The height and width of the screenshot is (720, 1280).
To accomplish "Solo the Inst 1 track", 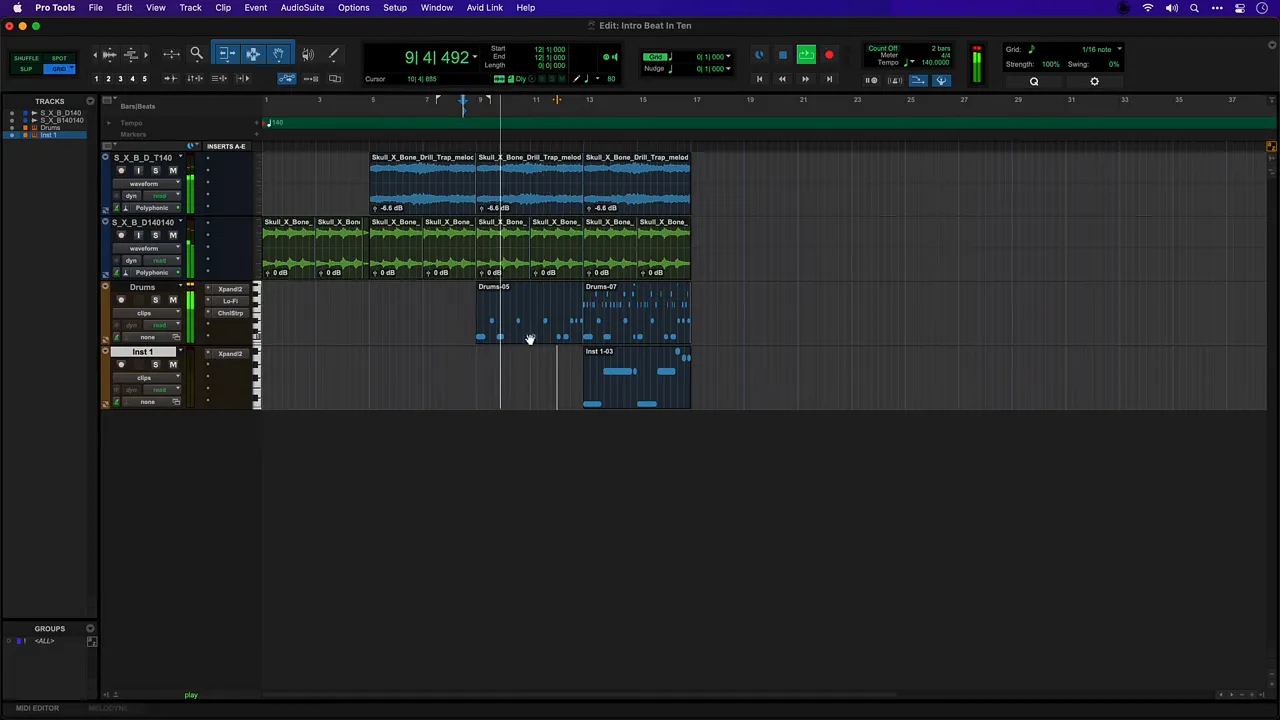I will coord(155,365).
